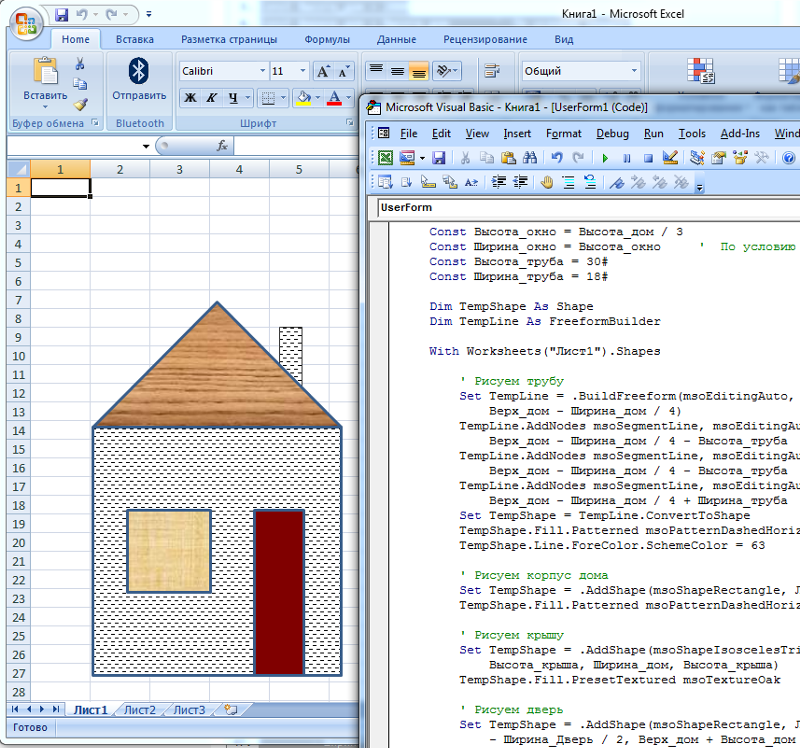Image resolution: width=800 pixels, height=748 pixels.
Task: Insert new worksheet tab icon
Action: (x=231, y=710)
